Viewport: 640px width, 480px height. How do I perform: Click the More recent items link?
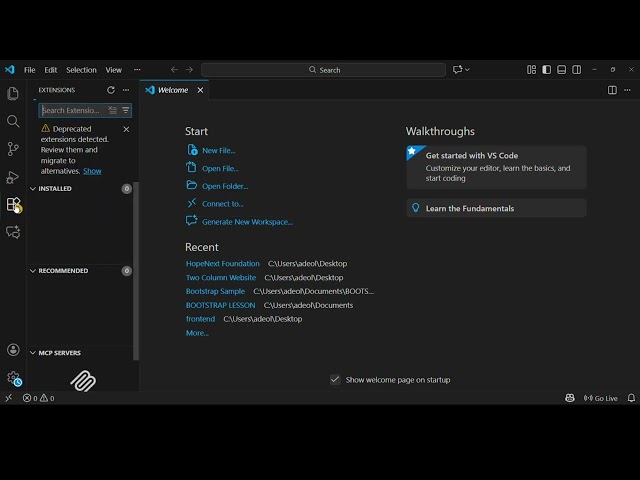[197, 333]
